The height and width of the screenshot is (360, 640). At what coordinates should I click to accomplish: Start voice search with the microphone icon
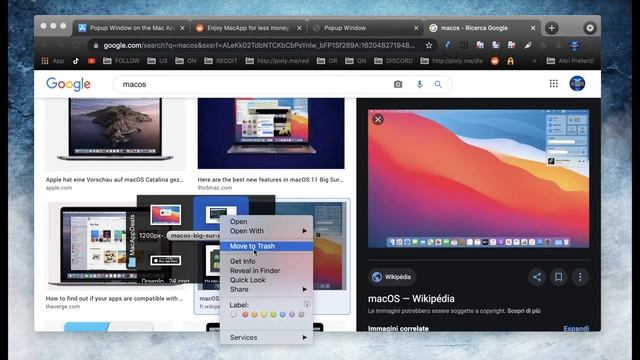[x=419, y=84]
